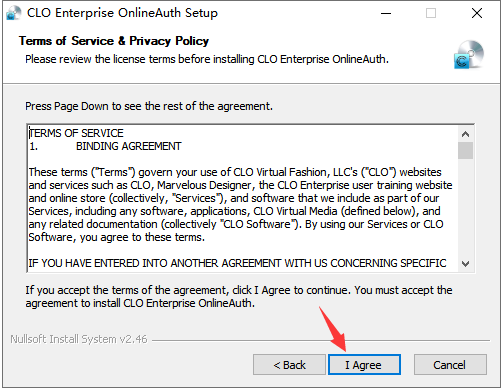Click the Press Page Down instruction text

click(149, 106)
